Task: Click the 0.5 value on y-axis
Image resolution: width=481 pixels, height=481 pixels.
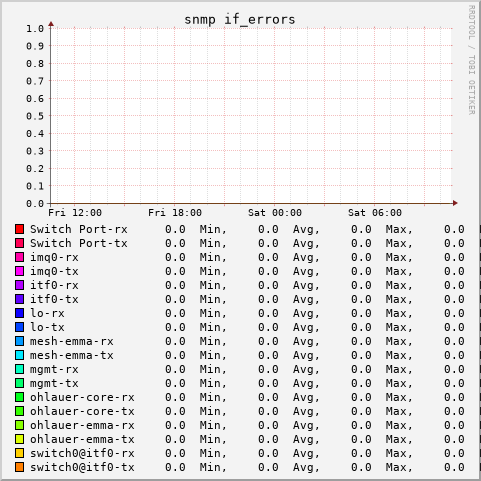Action: (35, 116)
